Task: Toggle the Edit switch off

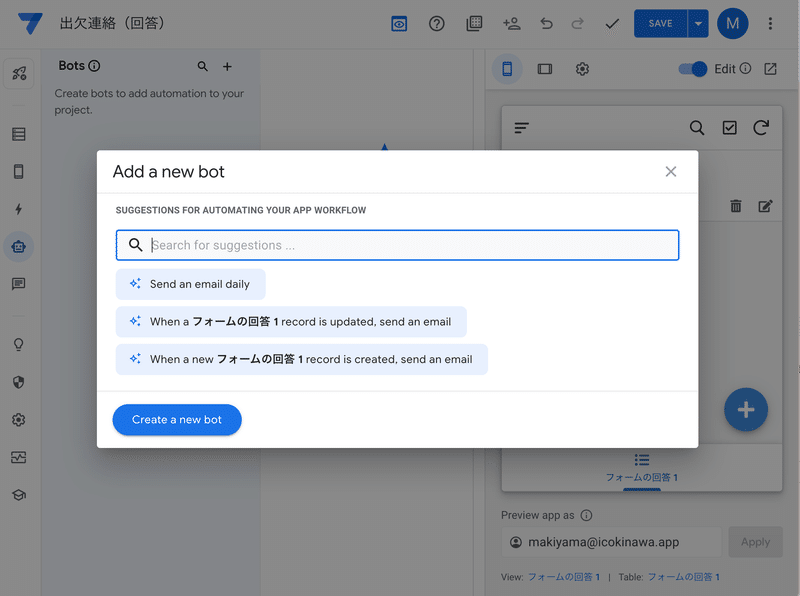Action: (692, 69)
